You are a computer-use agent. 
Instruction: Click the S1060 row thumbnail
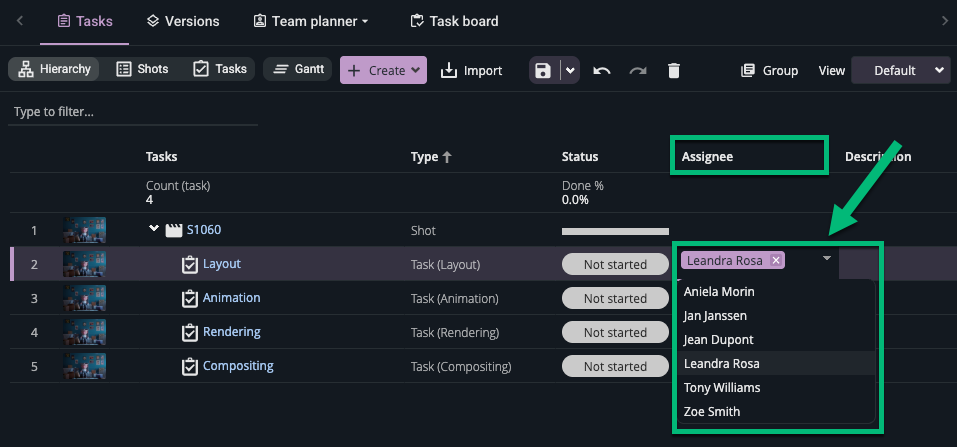click(x=84, y=230)
